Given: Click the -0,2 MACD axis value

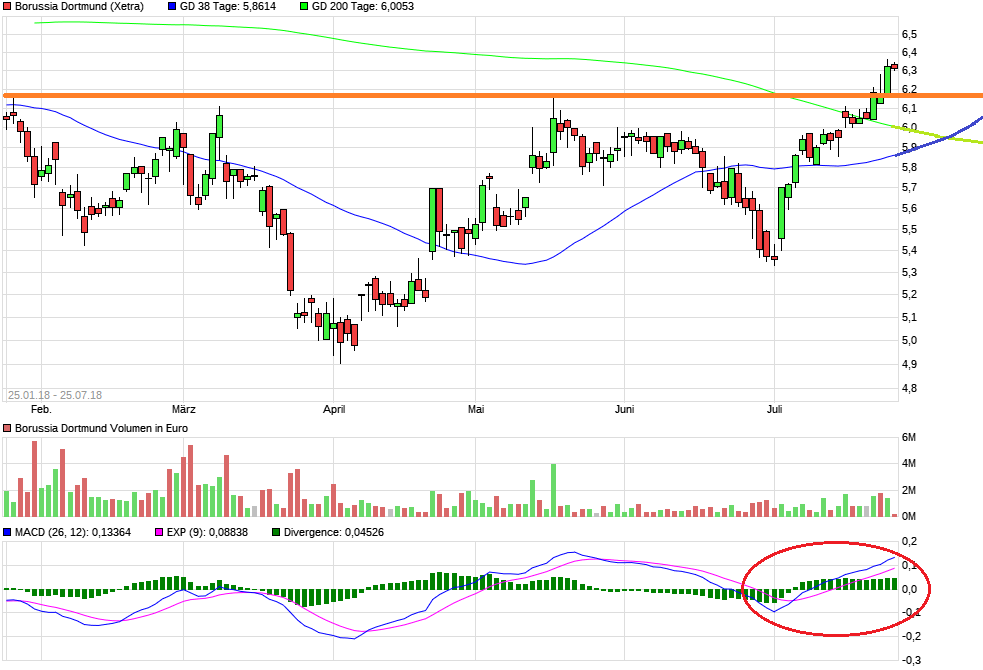Looking at the screenshot, I should [x=911, y=636].
